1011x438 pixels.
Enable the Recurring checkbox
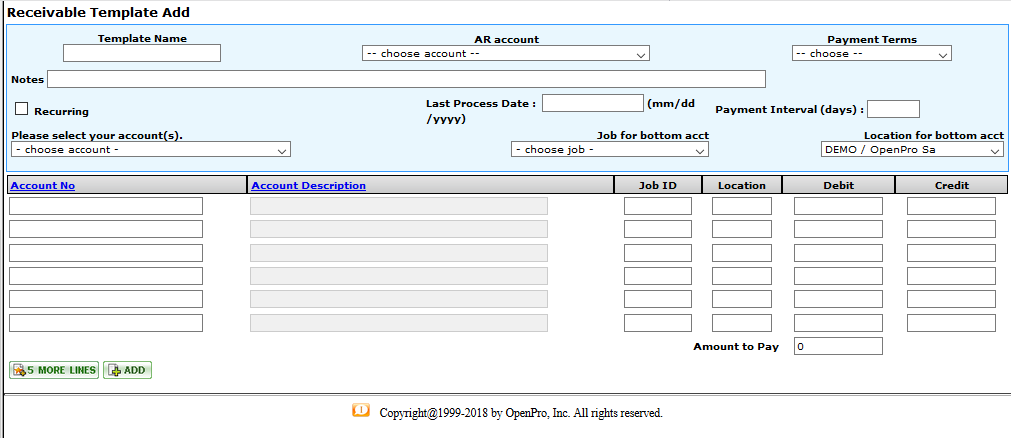[22, 109]
